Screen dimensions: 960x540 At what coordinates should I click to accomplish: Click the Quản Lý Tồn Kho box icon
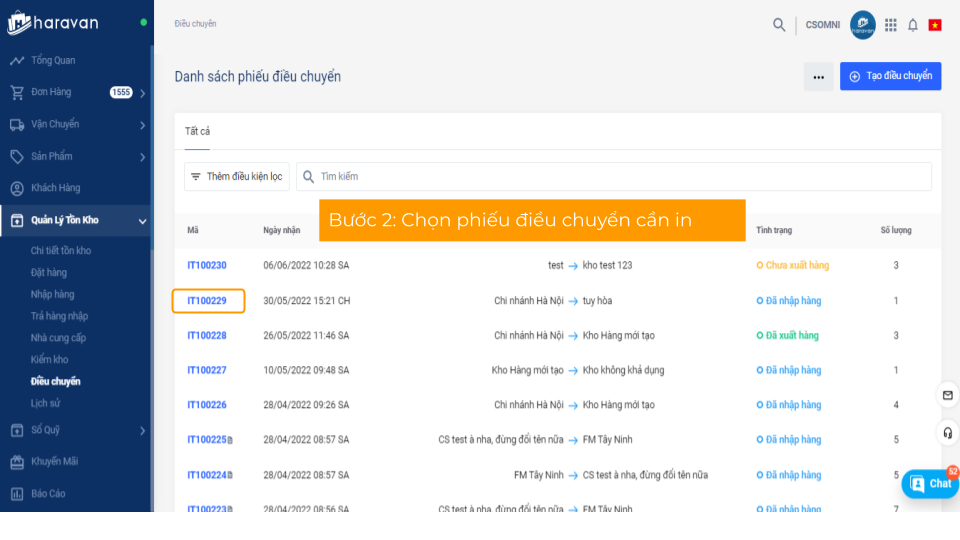pos(17,220)
